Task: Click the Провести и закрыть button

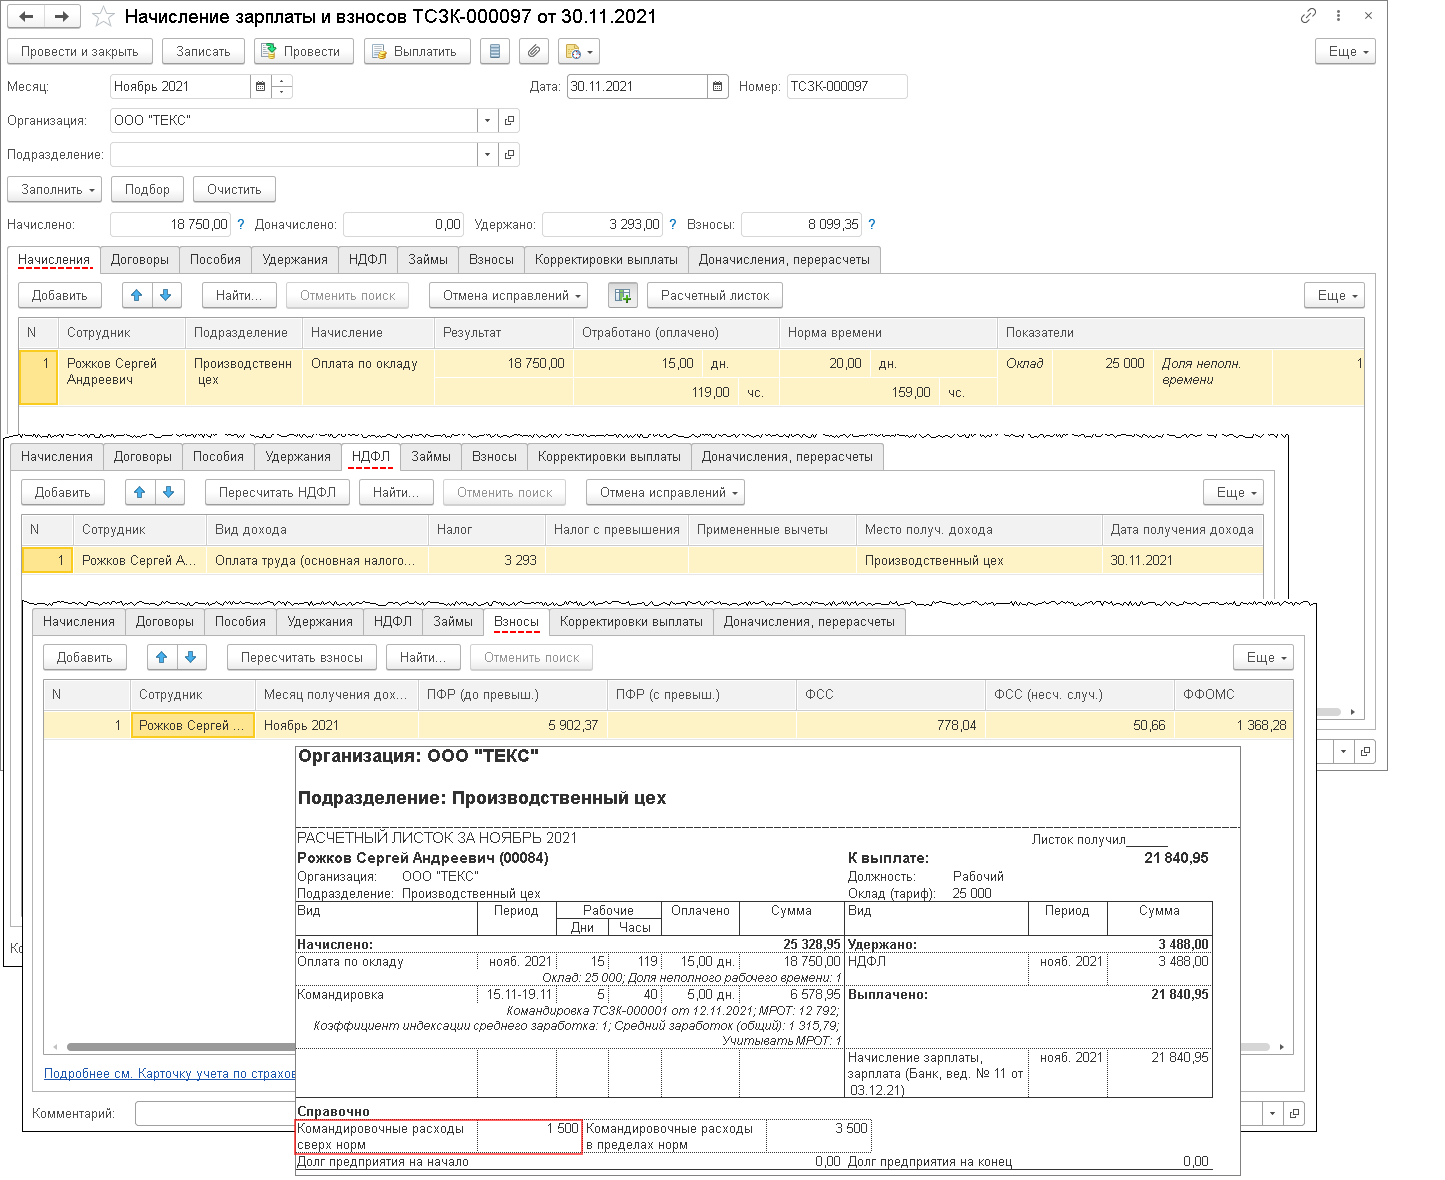Action: 80,51
